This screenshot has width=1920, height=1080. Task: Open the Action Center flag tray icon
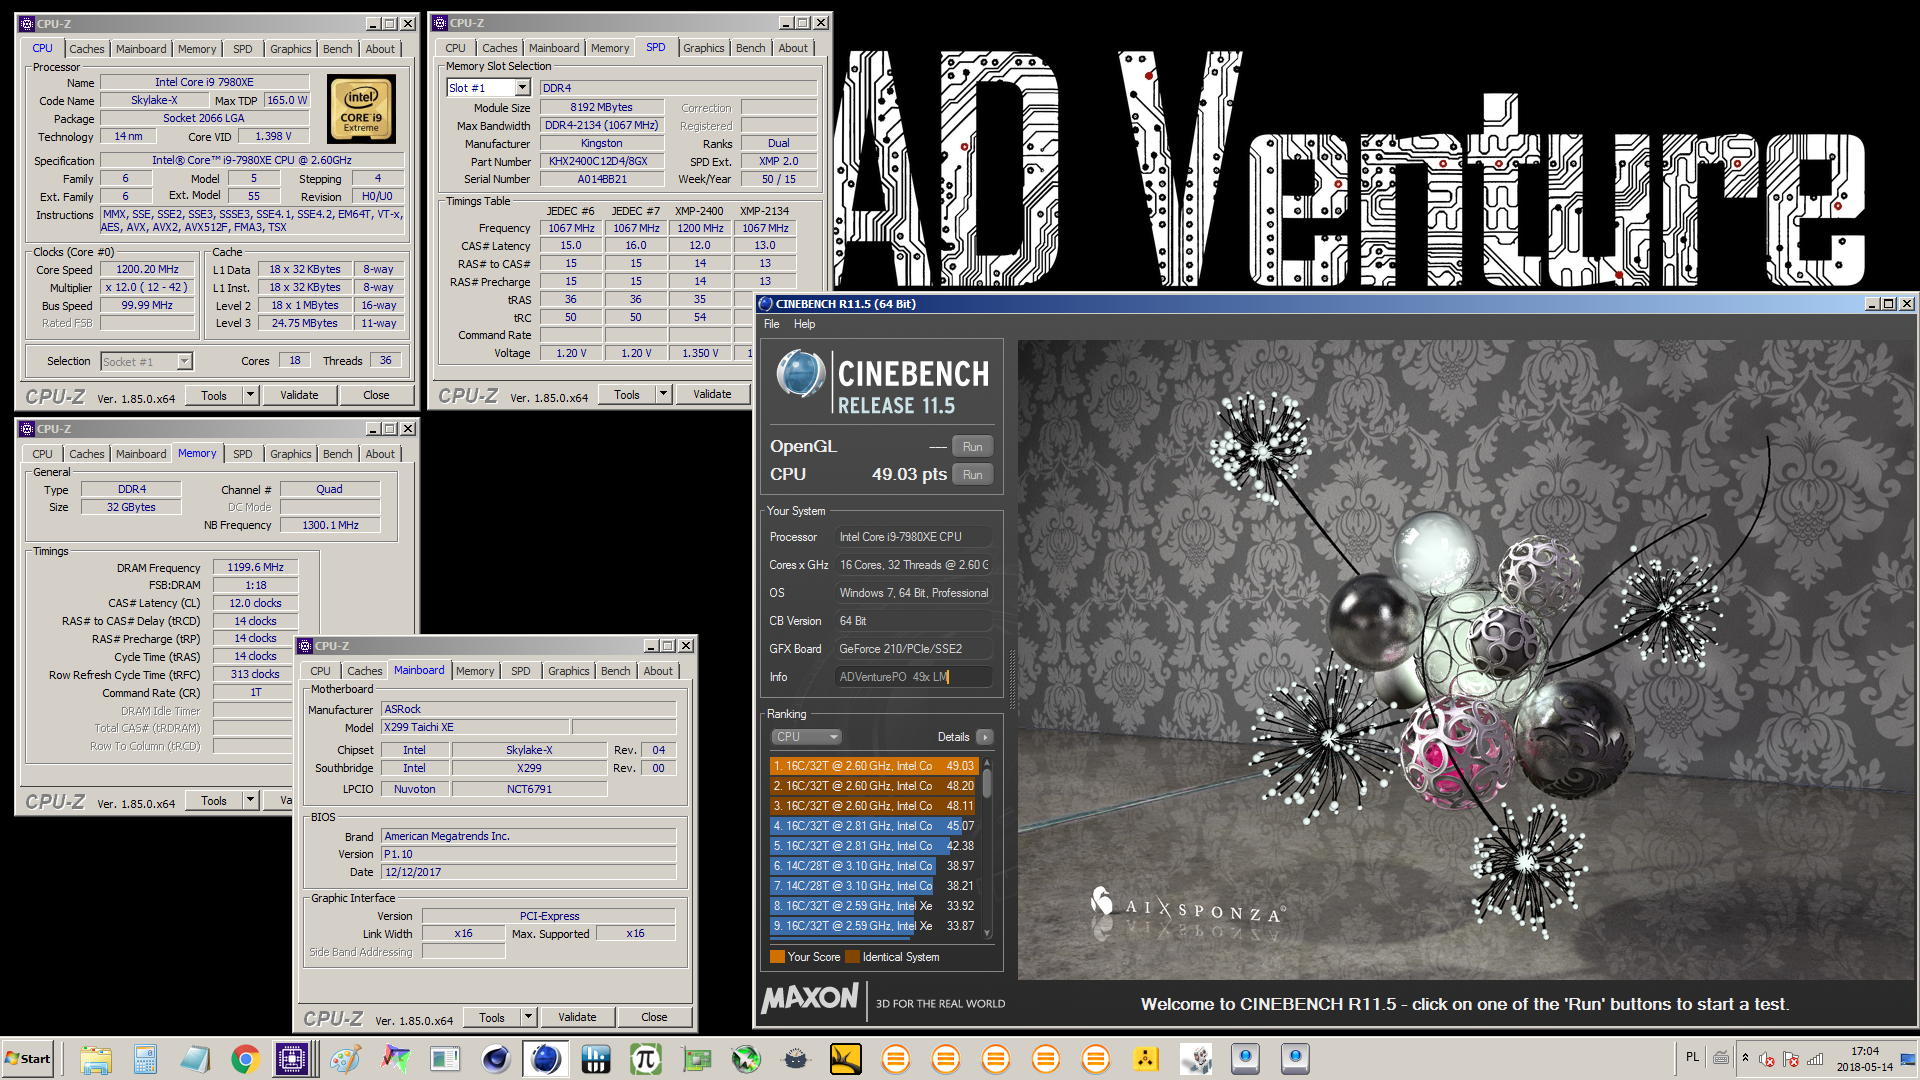(x=1791, y=1058)
